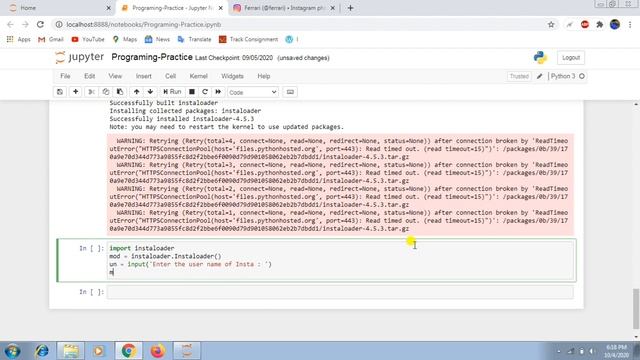Open a new browser tab
Viewport: 640px width, 360px height.
[x=350, y=8]
